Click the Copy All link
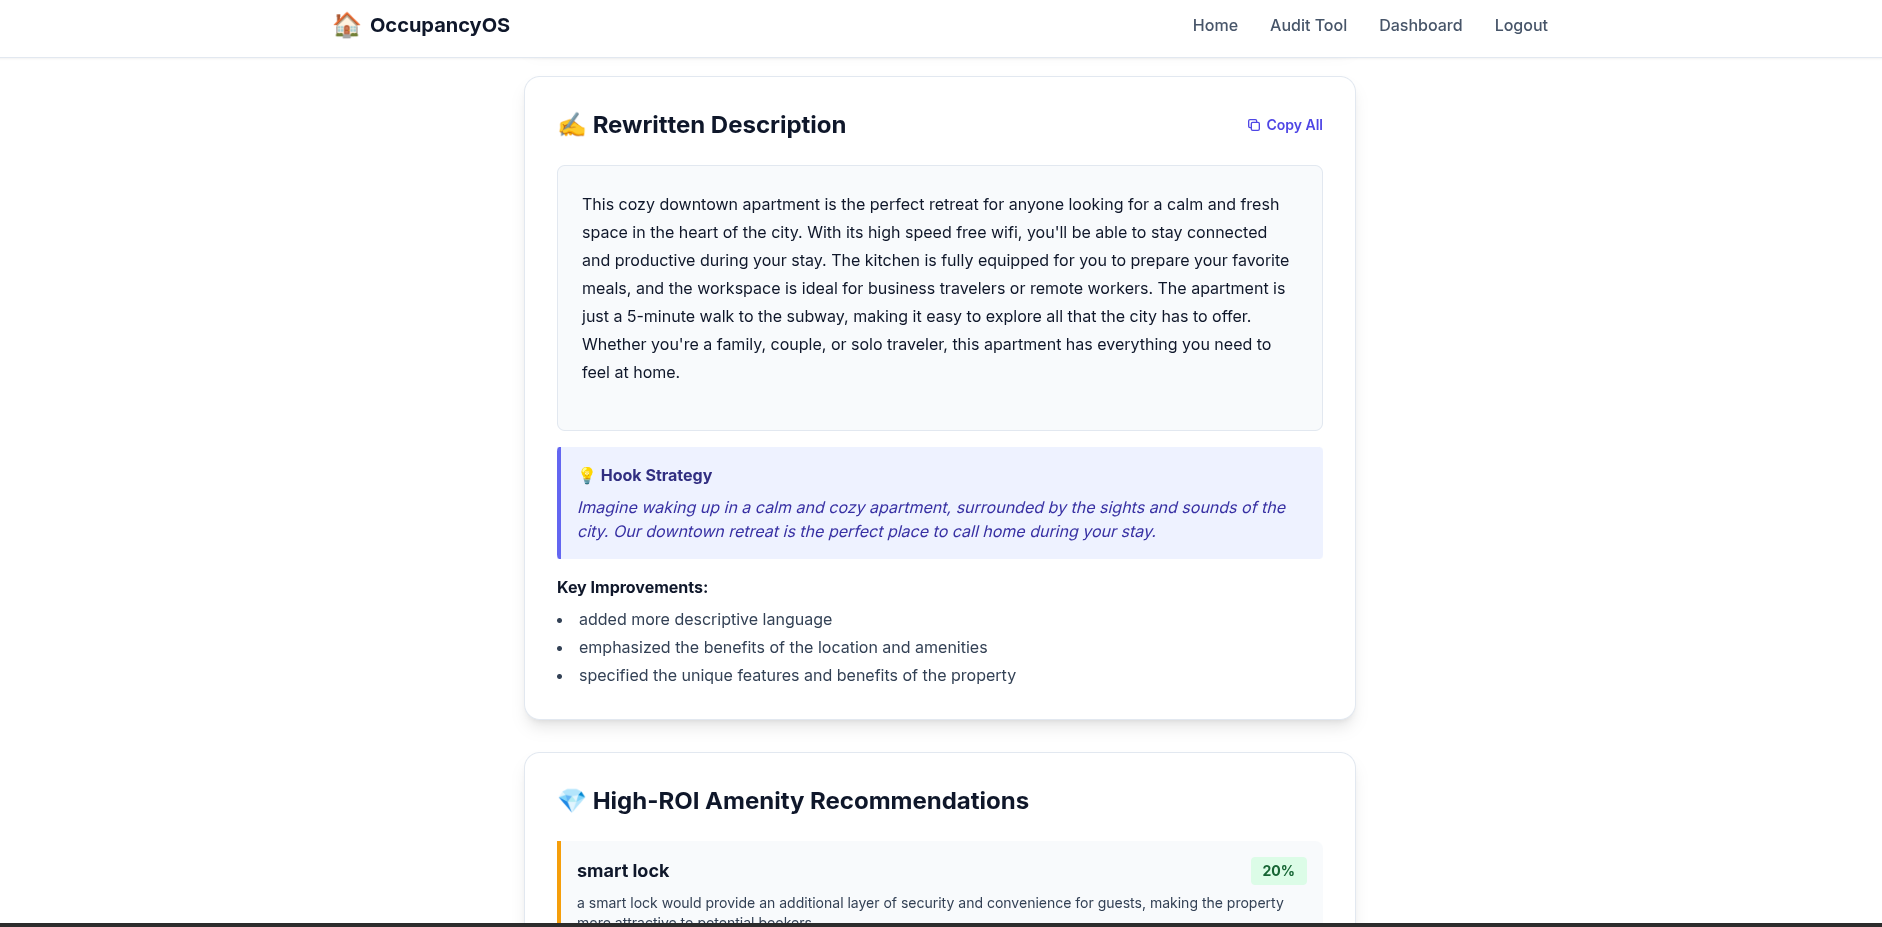The width and height of the screenshot is (1882, 927). pos(1294,124)
